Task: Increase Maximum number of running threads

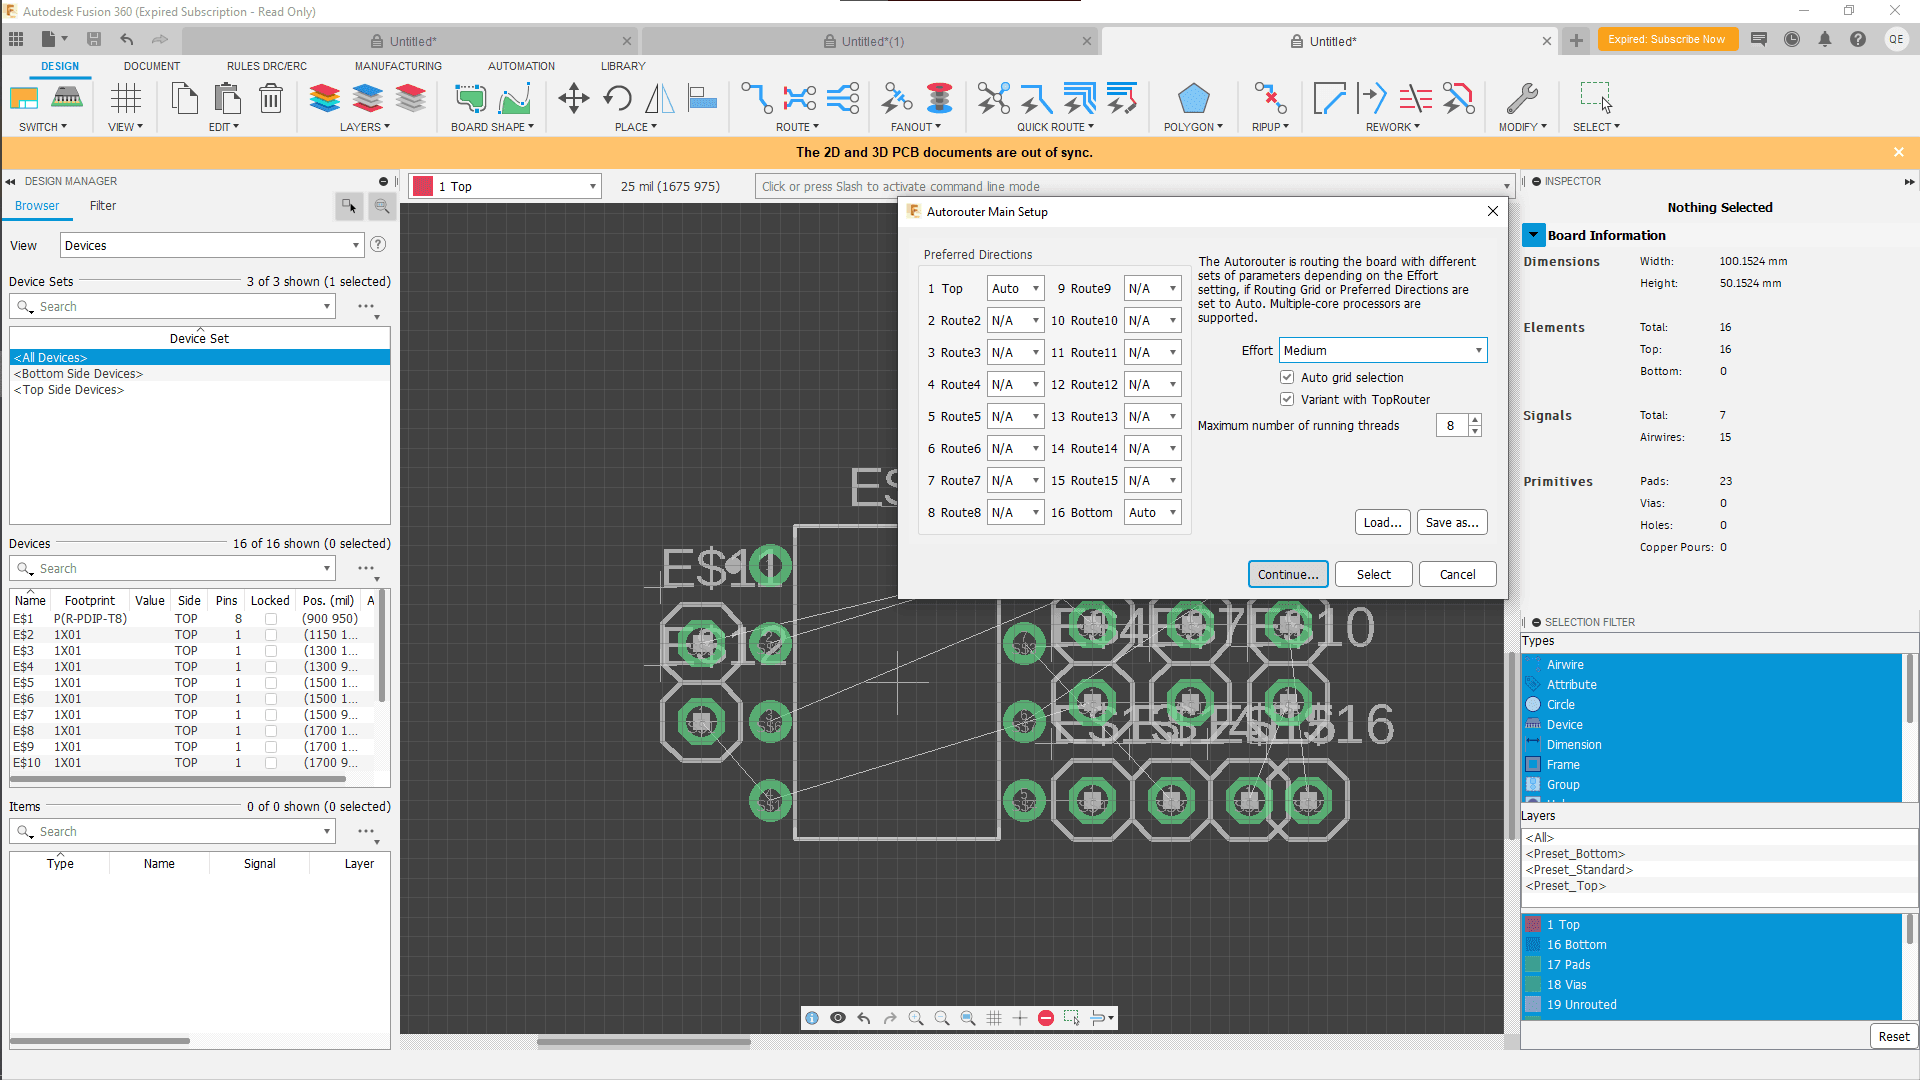Action: (1475, 419)
